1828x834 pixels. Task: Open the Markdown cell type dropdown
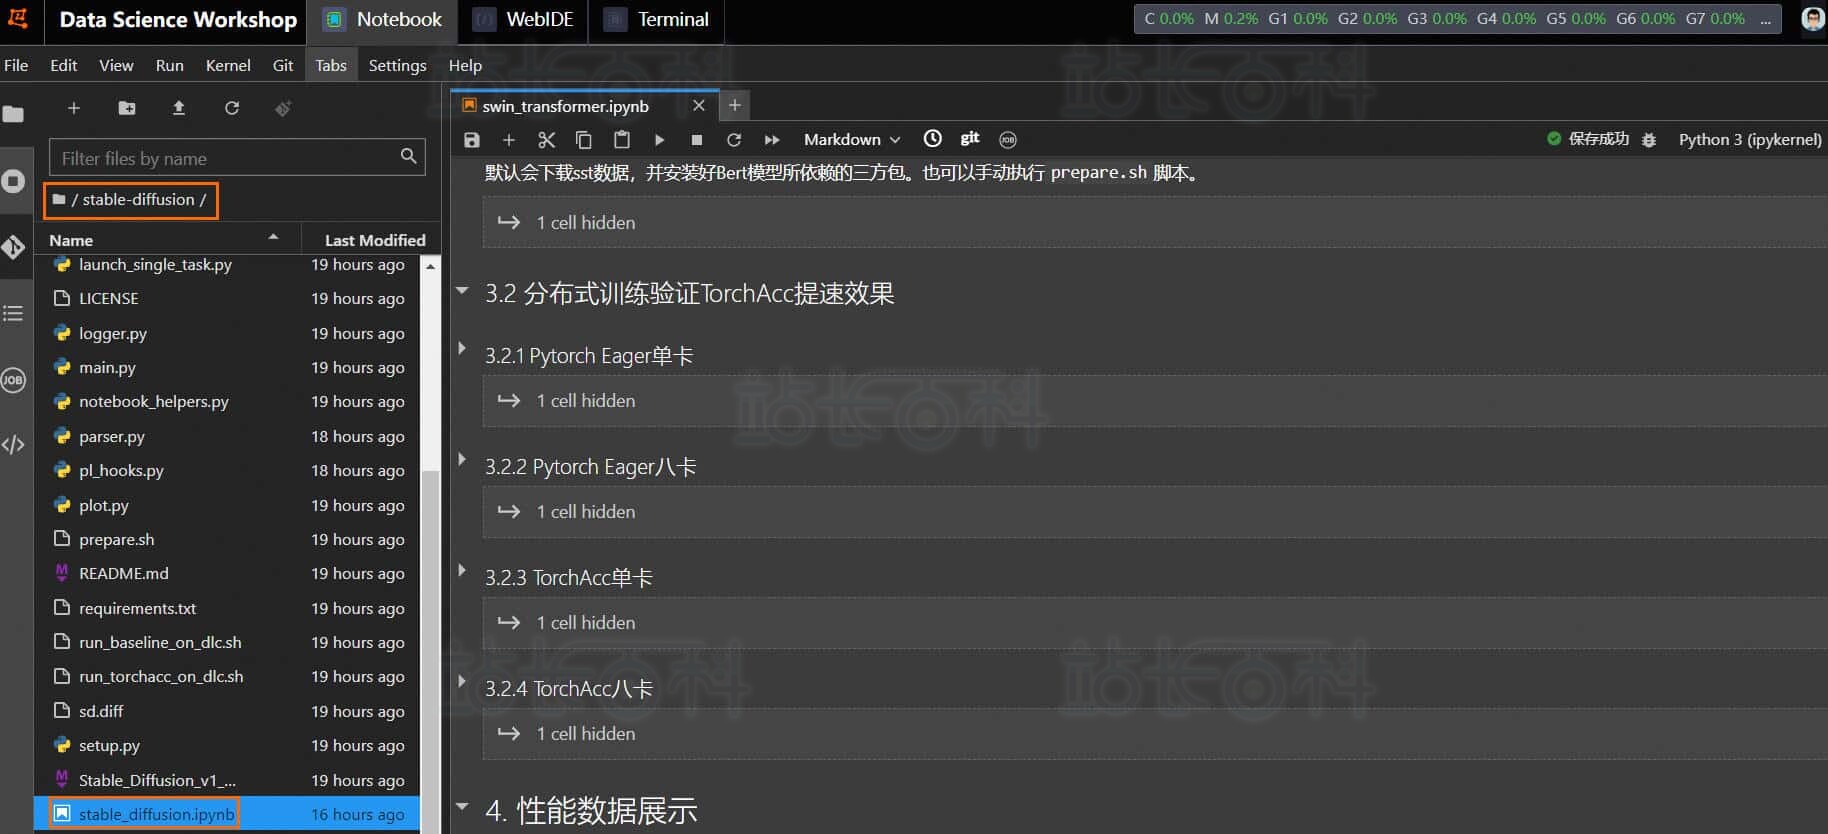point(852,140)
